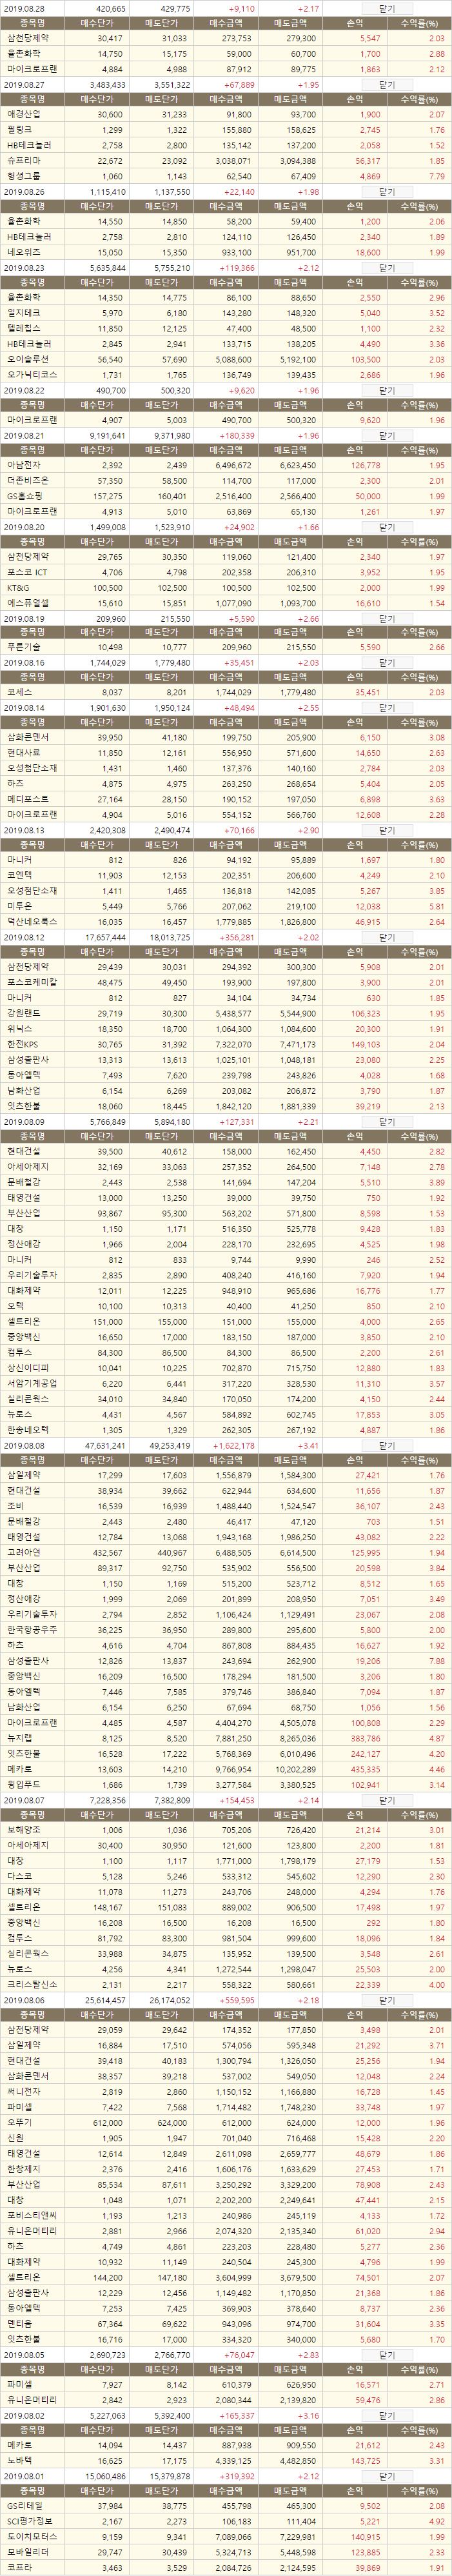This screenshot has height=2576, width=452.
Task: Click the 코세스 stock name
Action: (19, 692)
